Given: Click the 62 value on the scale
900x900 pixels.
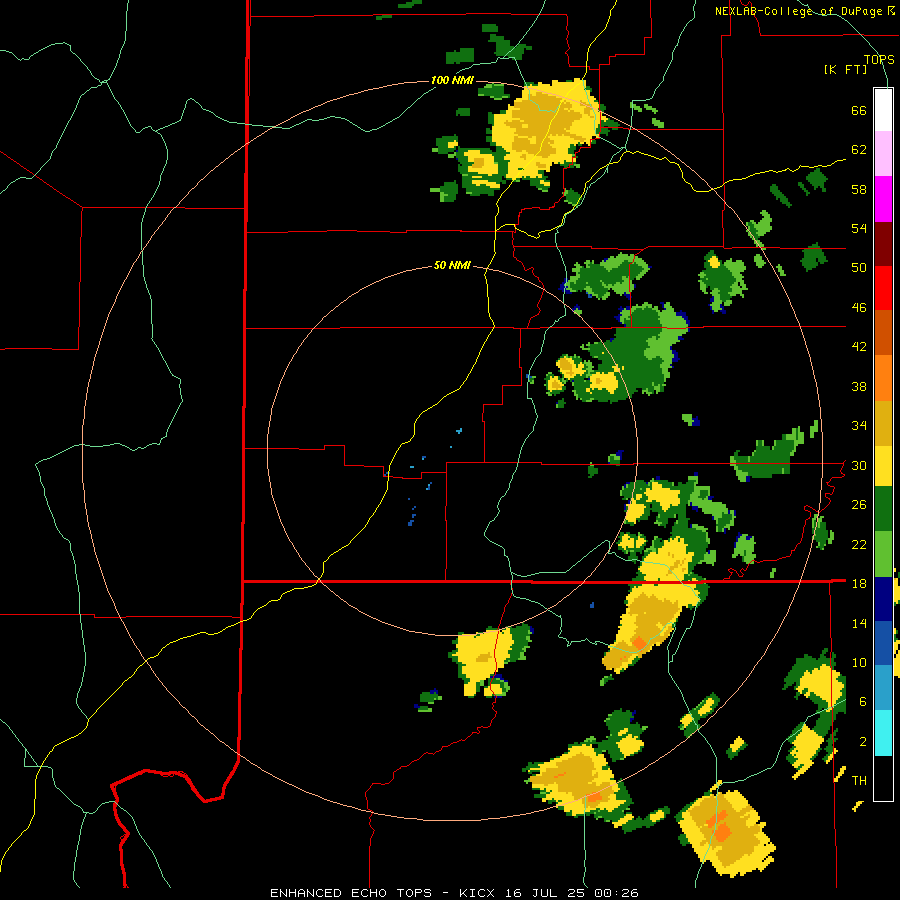Looking at the screenshot, I should click(859, 149).
